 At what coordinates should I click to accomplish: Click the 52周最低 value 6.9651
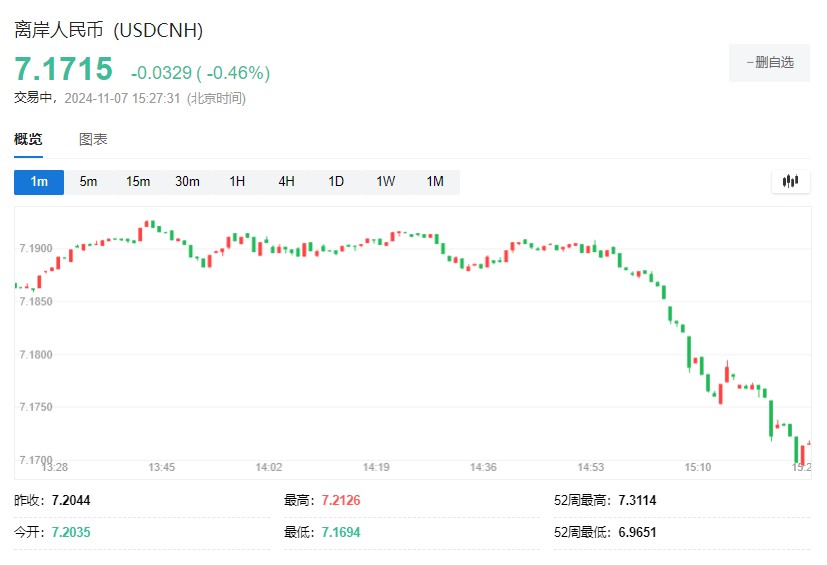[x=637, y=532]
